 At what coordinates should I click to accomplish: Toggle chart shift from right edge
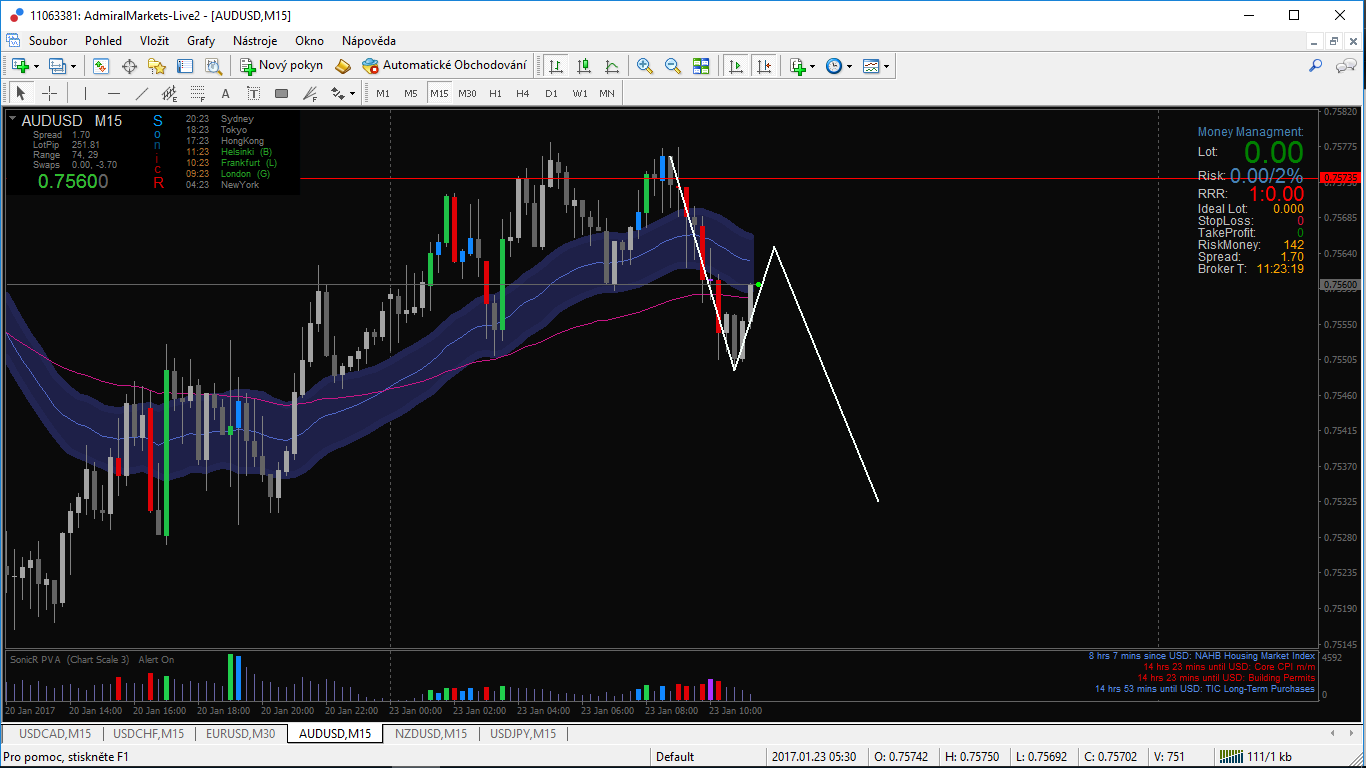click(765, 66)
